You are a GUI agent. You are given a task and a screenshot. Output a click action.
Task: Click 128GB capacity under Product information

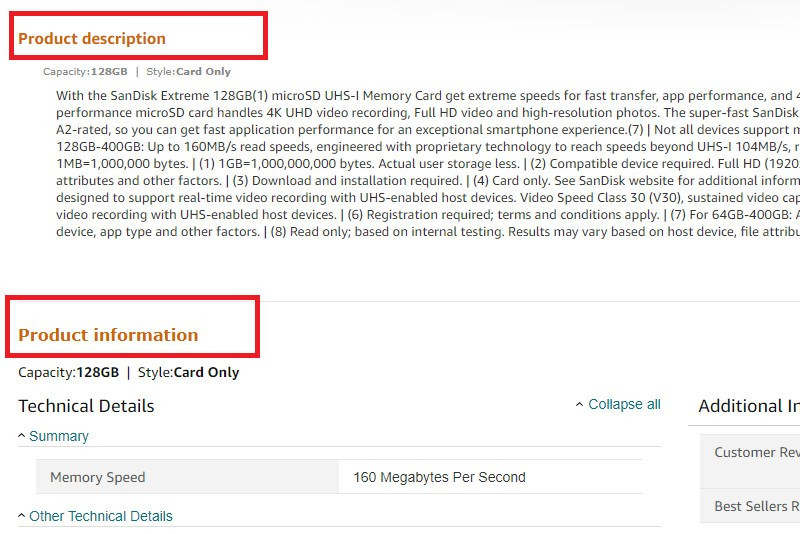click(x=97, y=373)
